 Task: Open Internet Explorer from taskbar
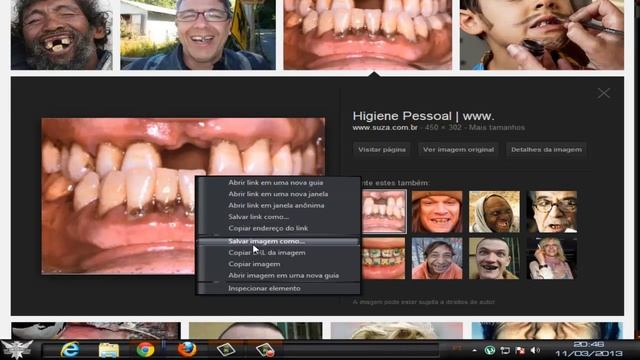pos(70,350)
